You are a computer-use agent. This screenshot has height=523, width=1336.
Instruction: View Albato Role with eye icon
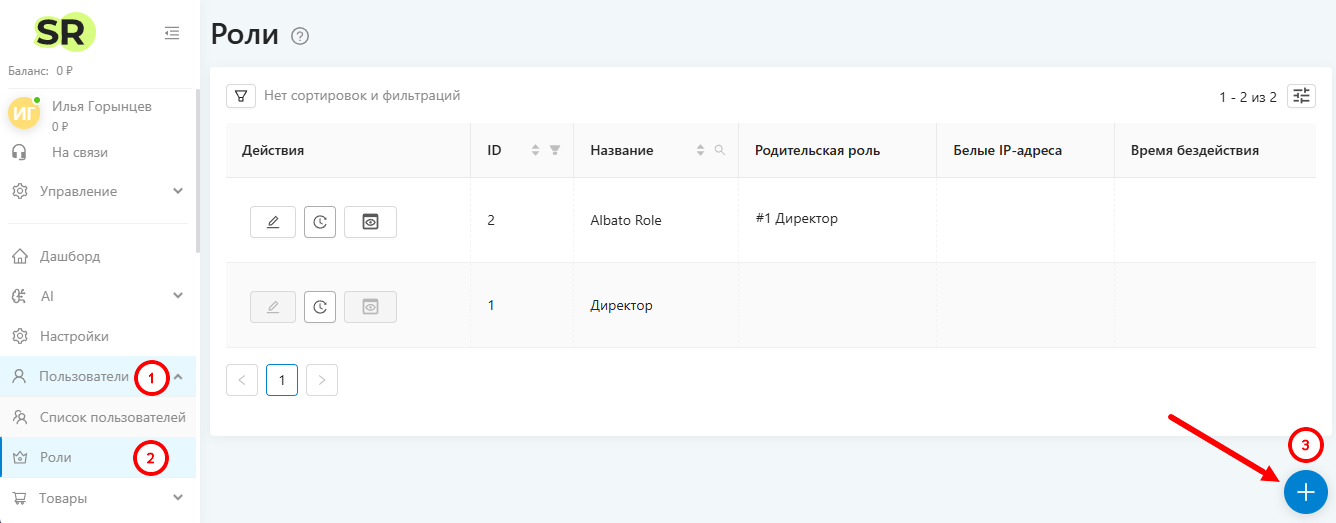click(370, 222)
